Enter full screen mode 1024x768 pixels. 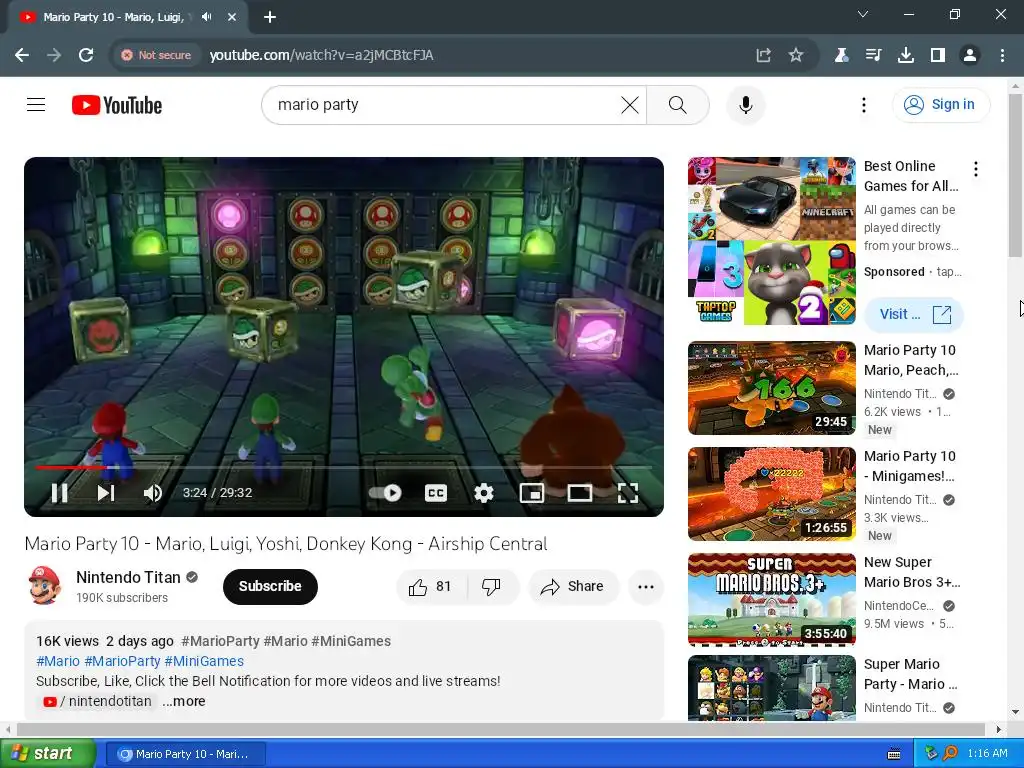pos(628,493)
